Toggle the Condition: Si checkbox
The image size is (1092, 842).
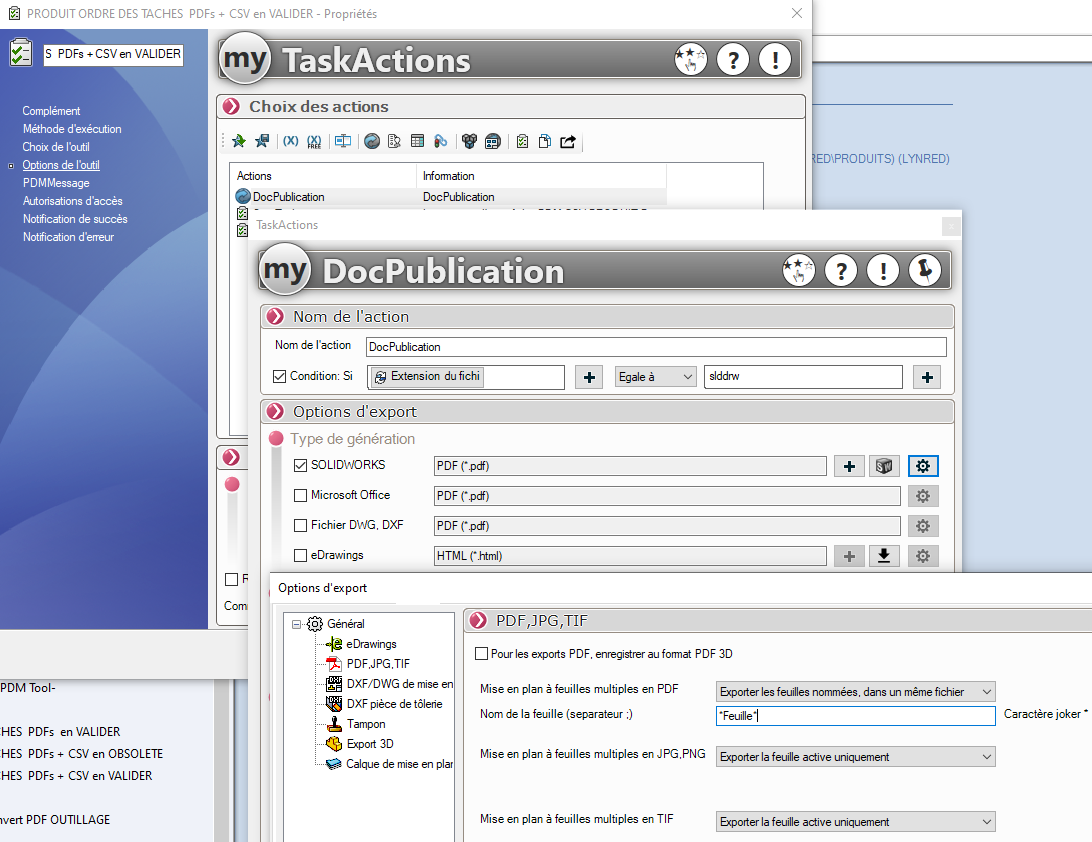pyautogui.click(x=280, y=377)
